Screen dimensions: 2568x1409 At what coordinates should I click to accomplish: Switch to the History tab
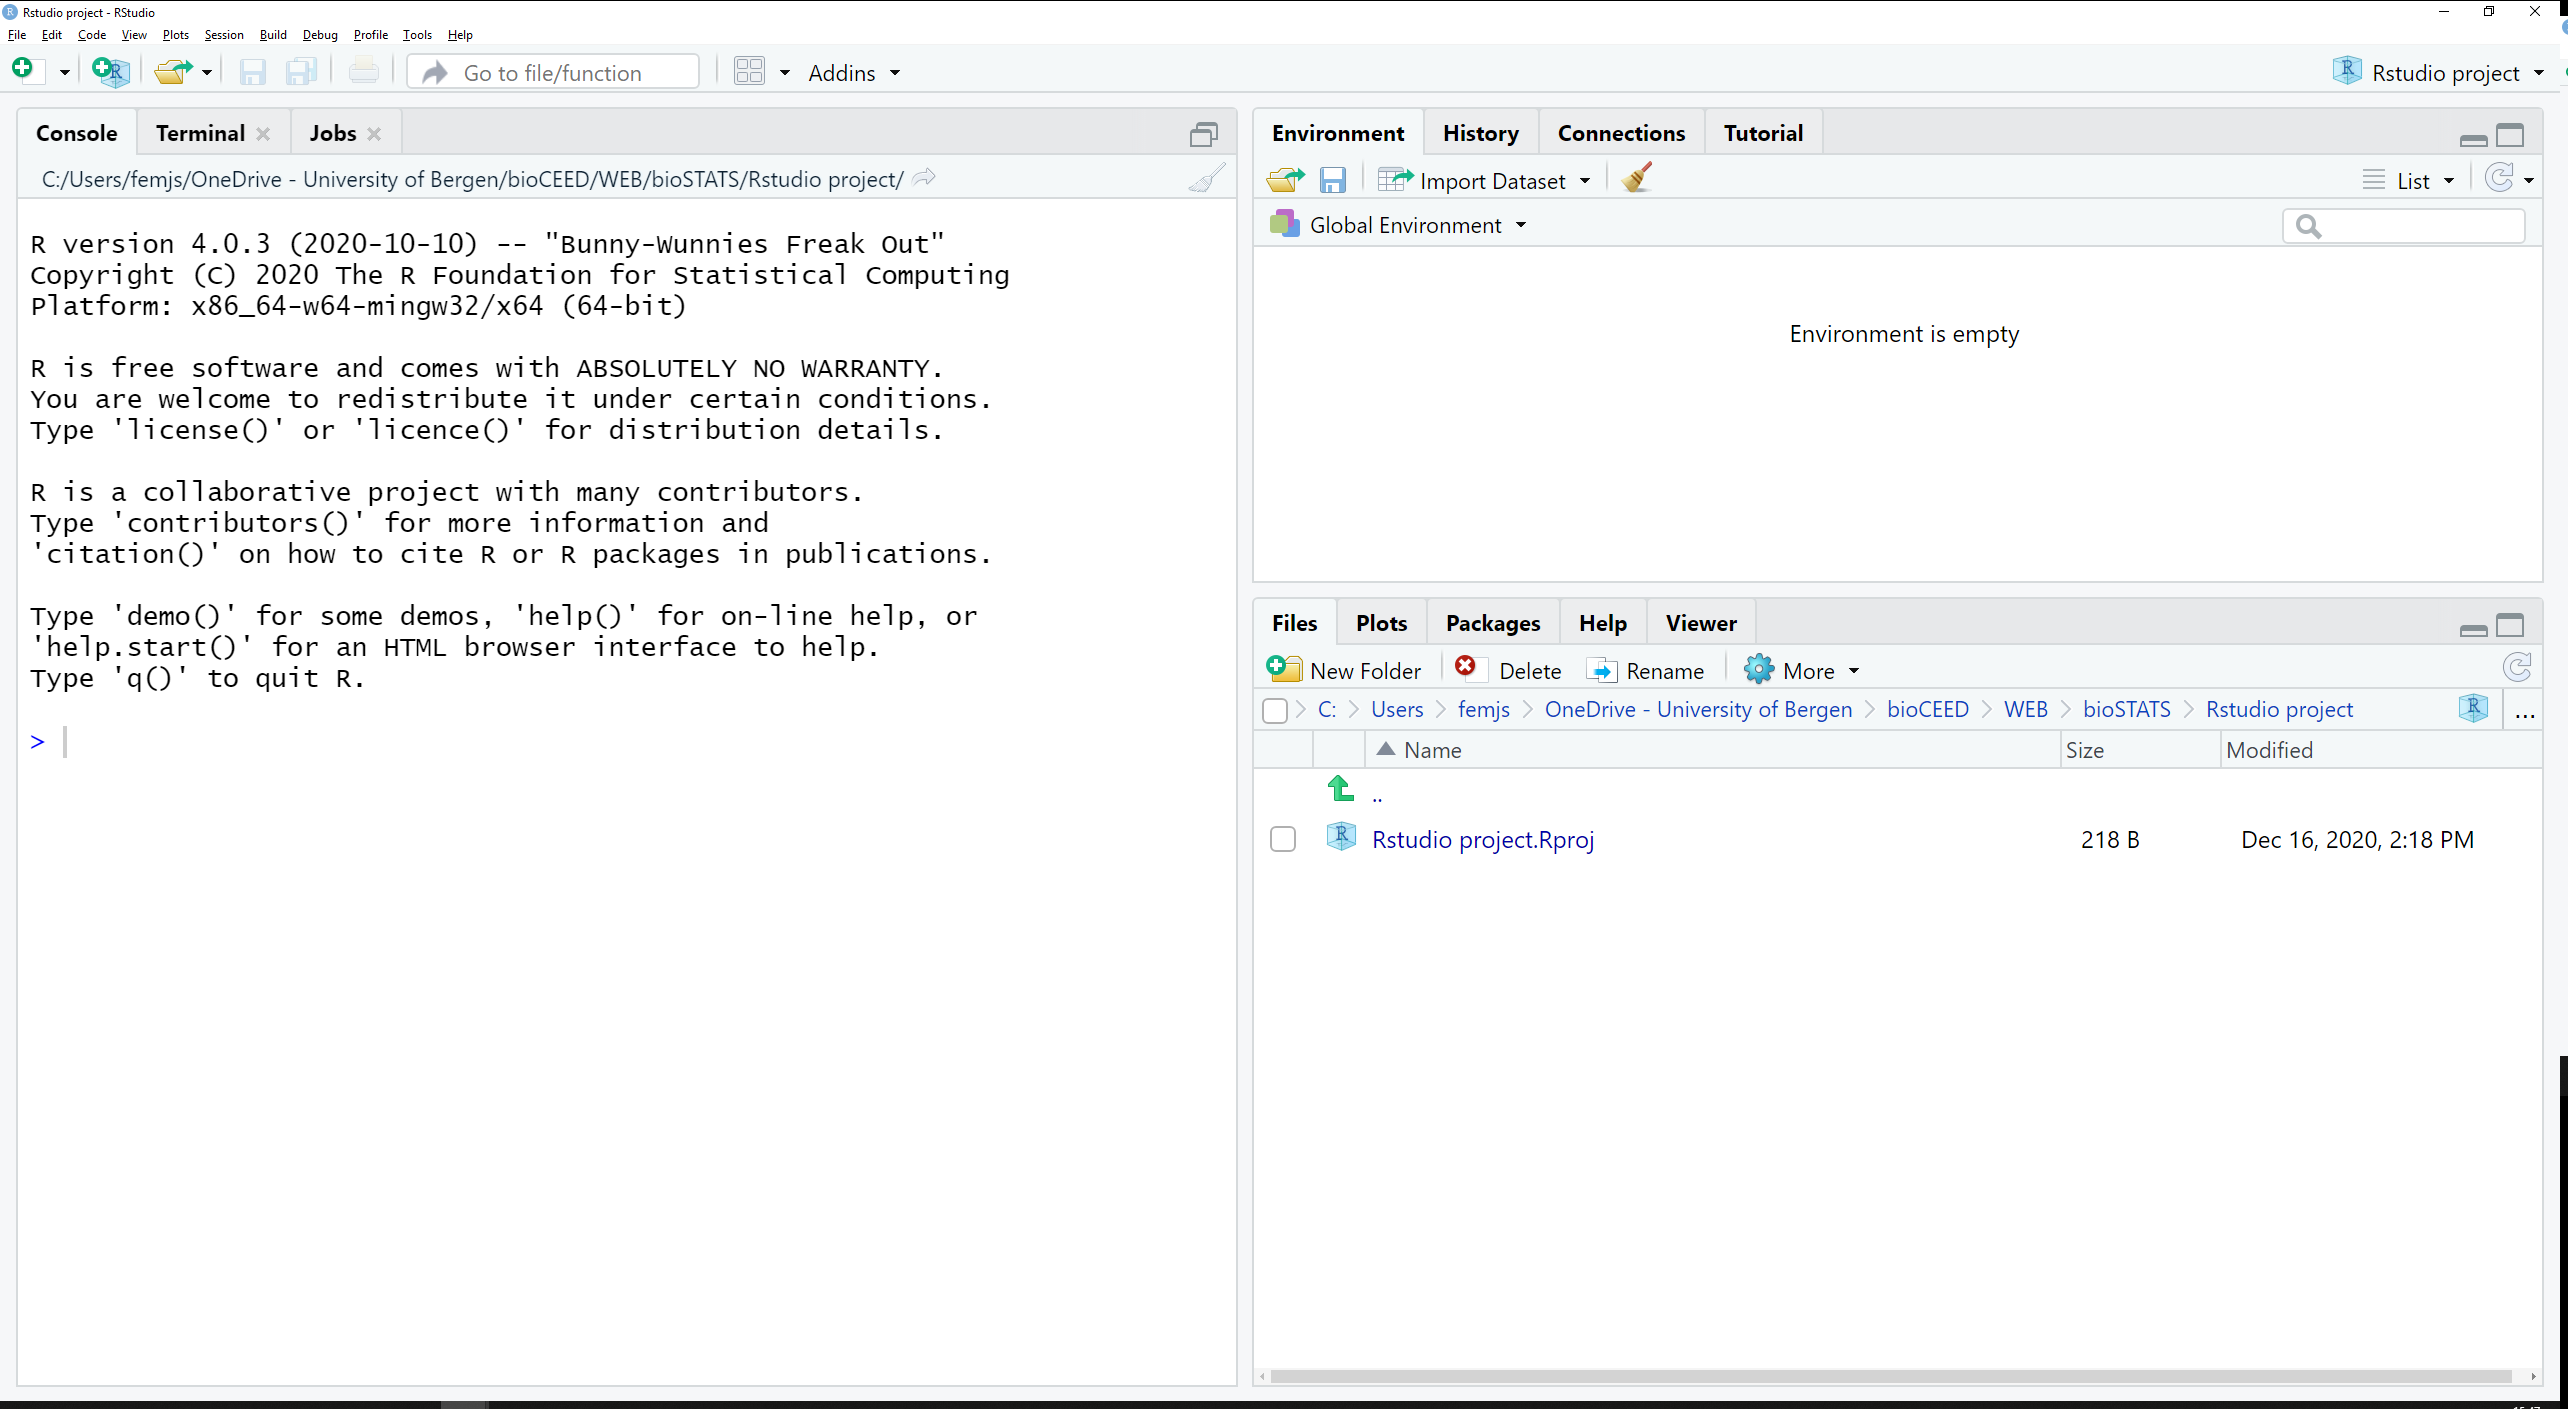point(1480,132)
